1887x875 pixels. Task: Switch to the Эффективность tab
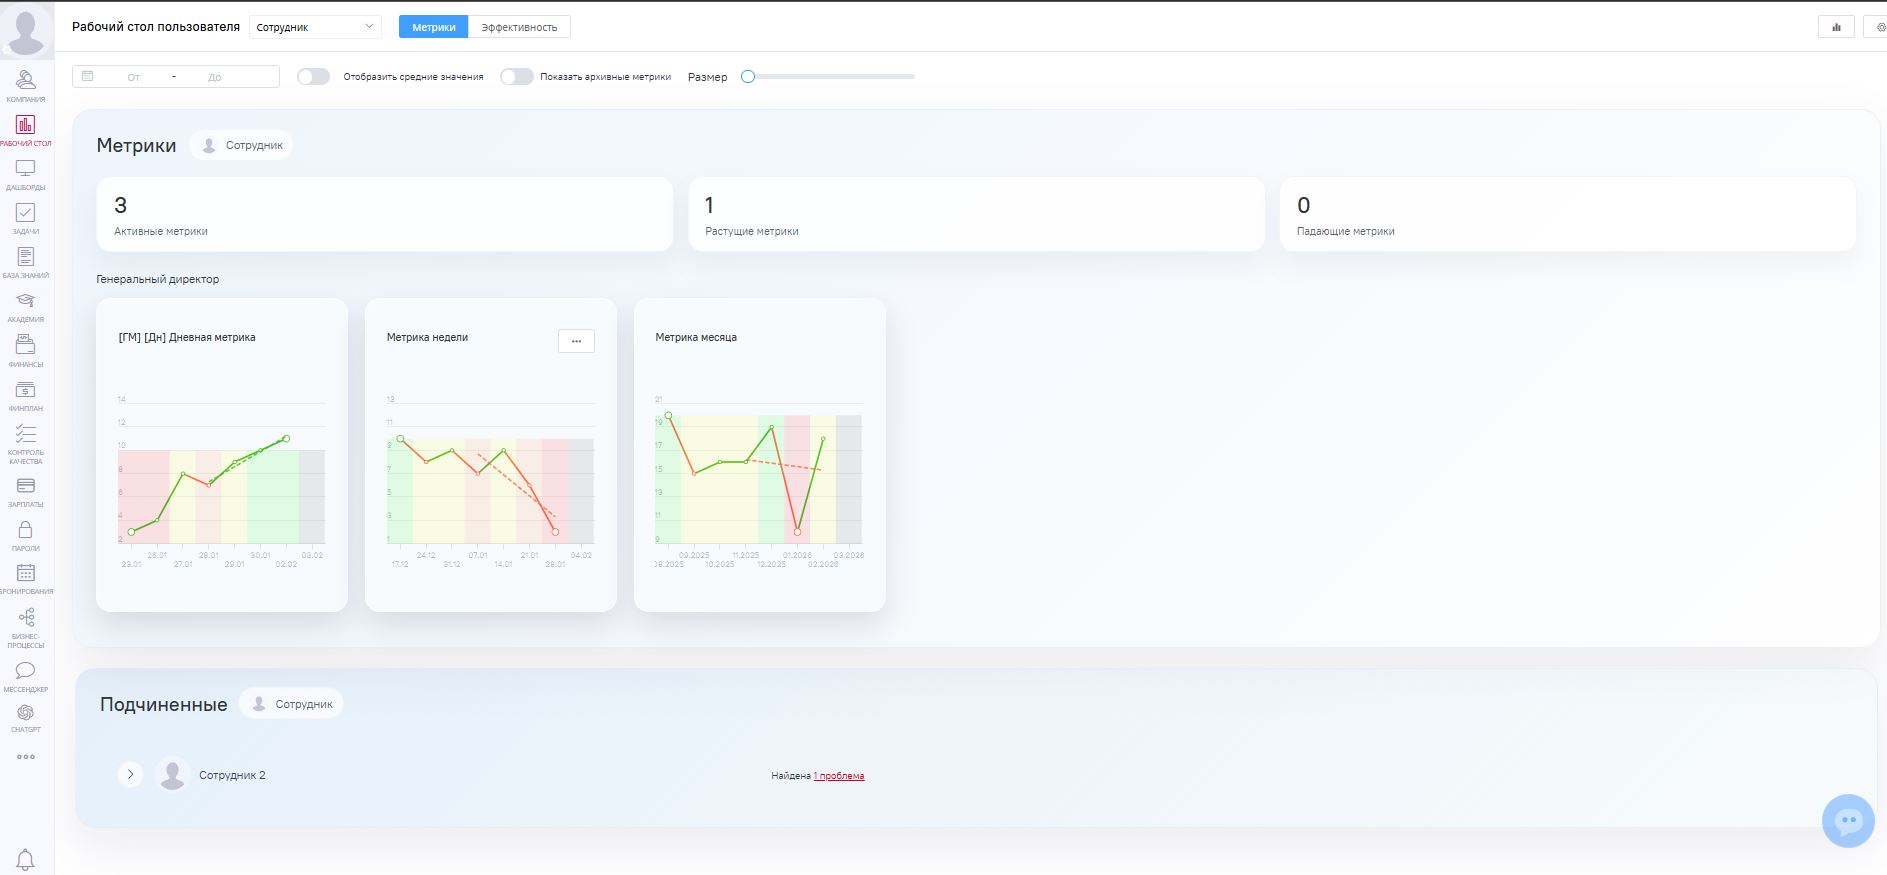519,27
